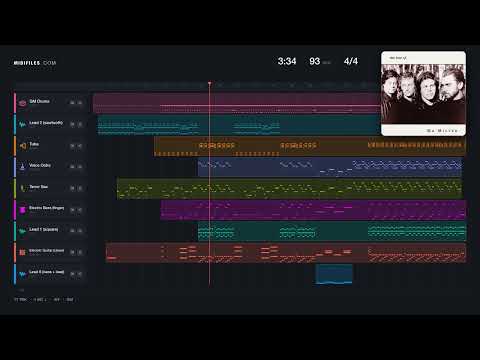The image size is (480, 360).
Task: Solo the GM Drums track
Action: (80, 103)
